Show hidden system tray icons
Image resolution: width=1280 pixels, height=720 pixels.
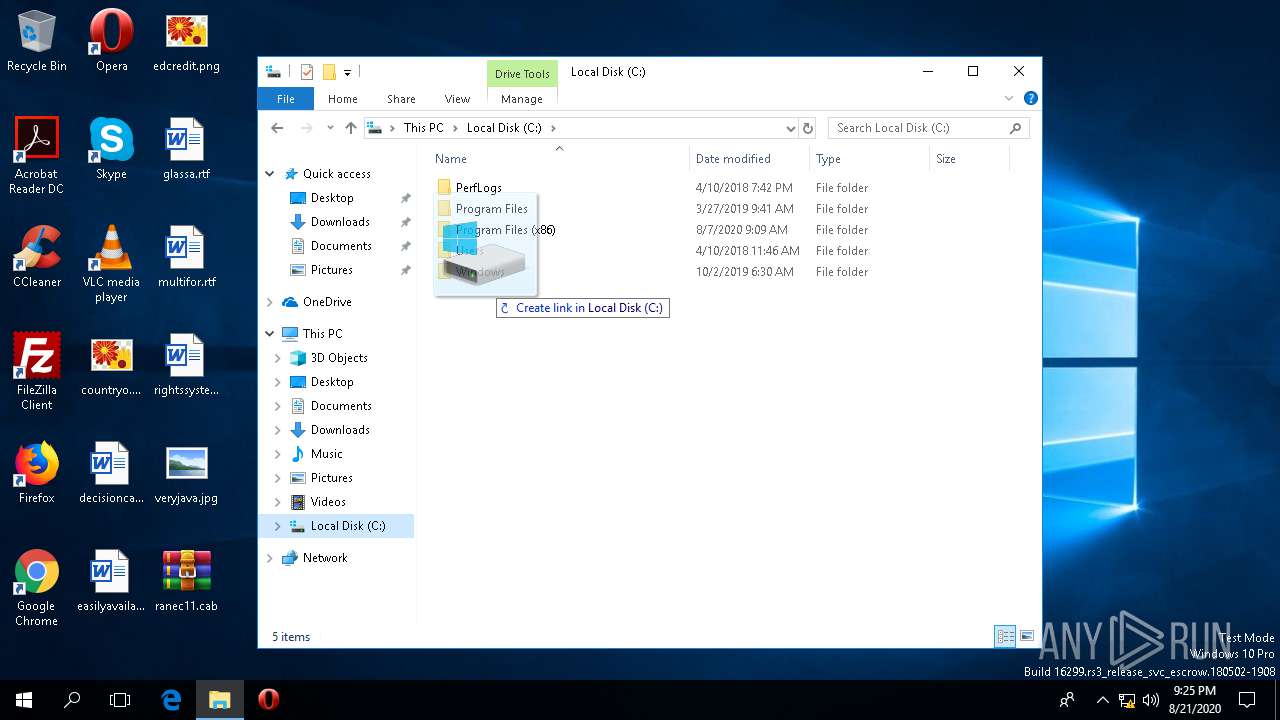pyautogui.click(x=1102, y=700)
